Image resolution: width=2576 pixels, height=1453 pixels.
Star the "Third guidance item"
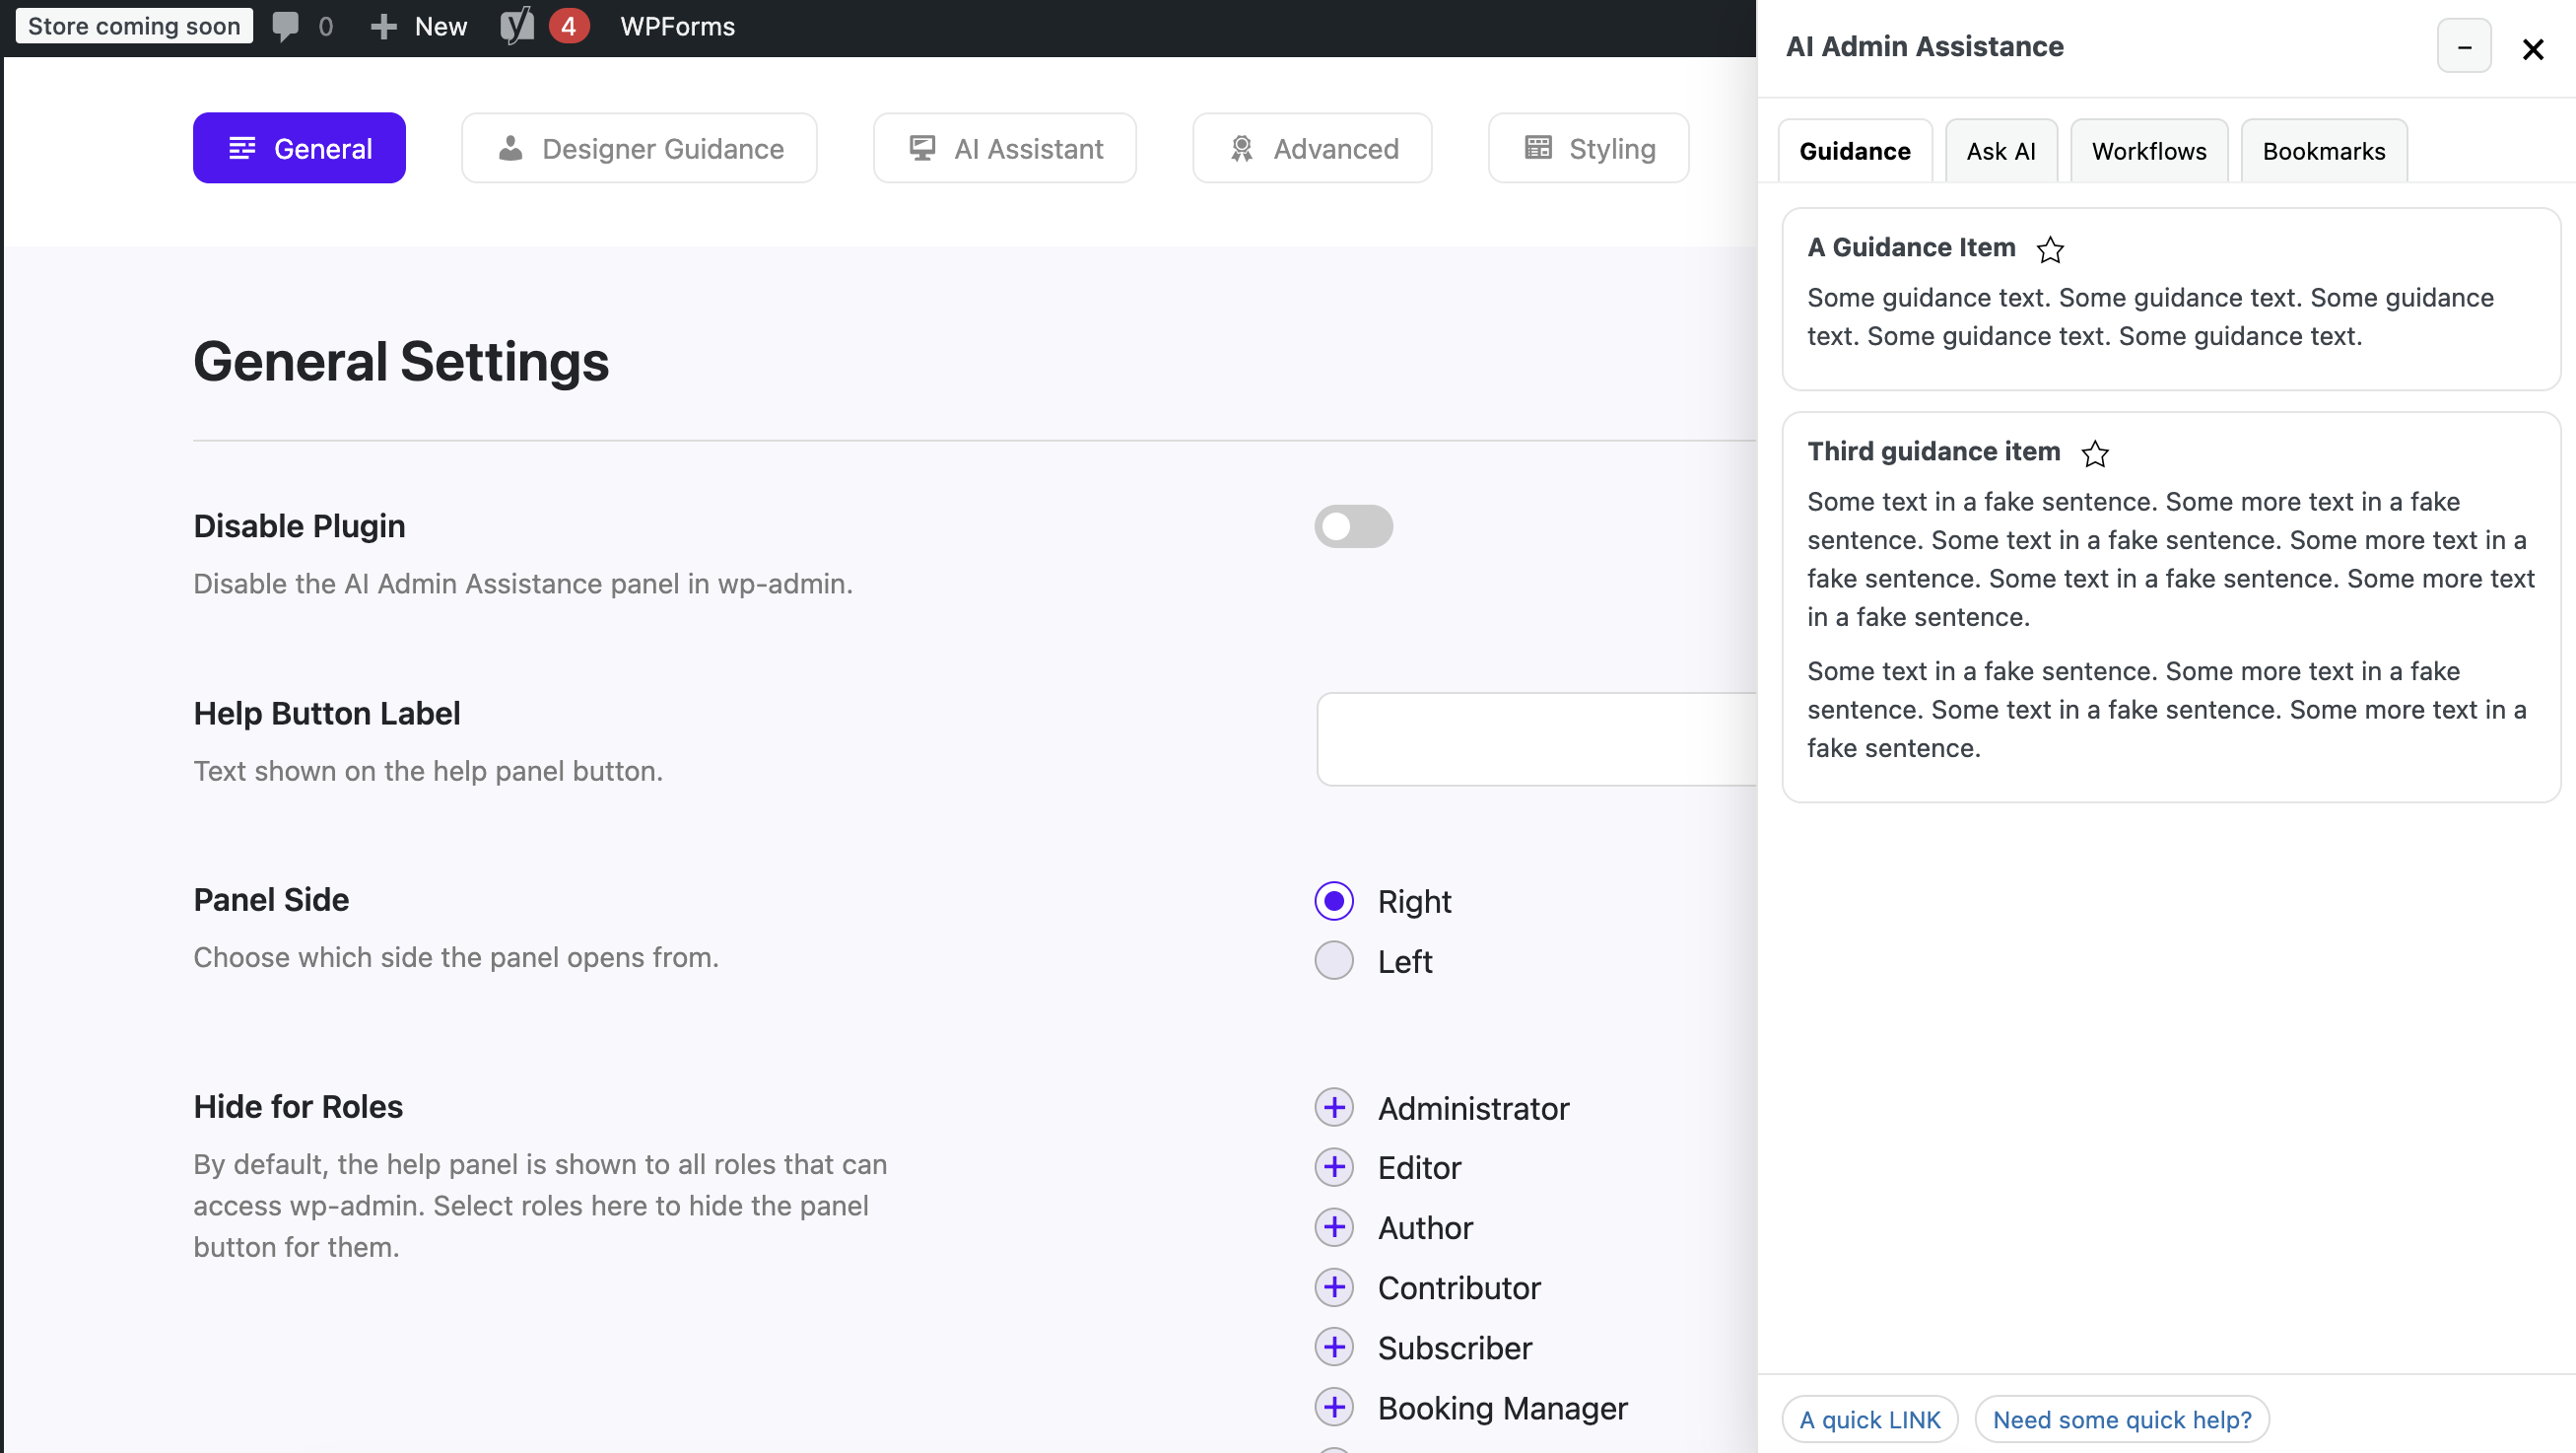coord(2096,454)
